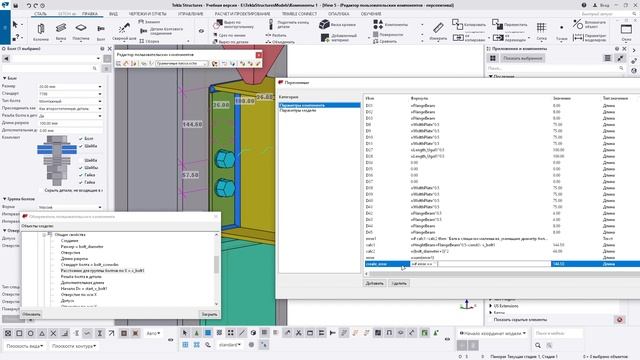Click the formula field of create_error row

point(480,264)
